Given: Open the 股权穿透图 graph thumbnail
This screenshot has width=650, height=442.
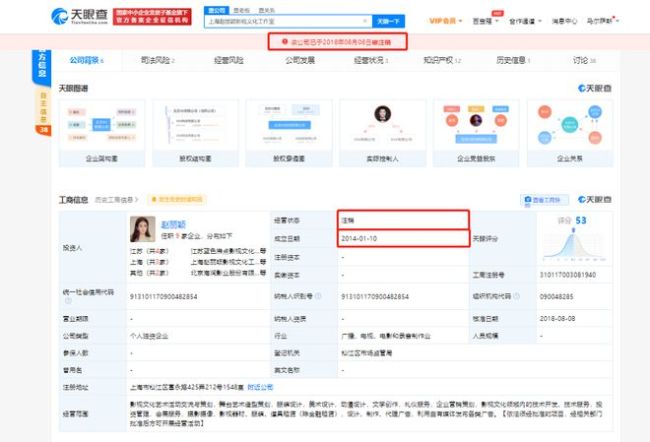Looking at the screenshot, I should [289, 133].
